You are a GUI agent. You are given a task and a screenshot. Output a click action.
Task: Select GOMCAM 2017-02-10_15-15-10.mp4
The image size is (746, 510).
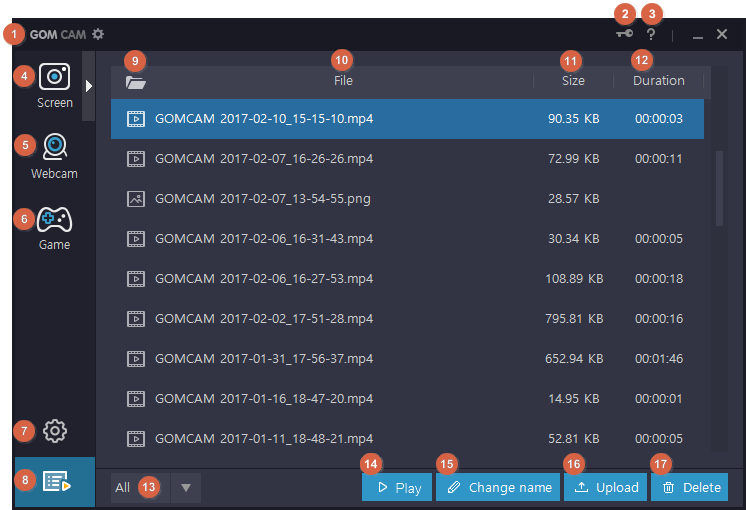(407, 119)
